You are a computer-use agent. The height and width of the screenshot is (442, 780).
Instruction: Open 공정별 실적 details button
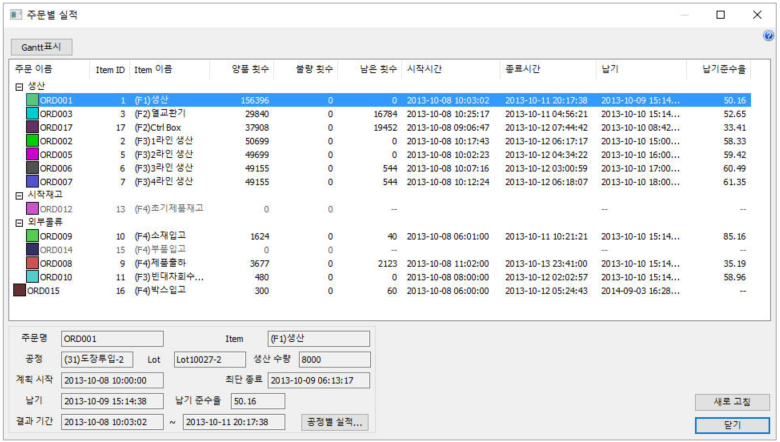coord(334,422)
